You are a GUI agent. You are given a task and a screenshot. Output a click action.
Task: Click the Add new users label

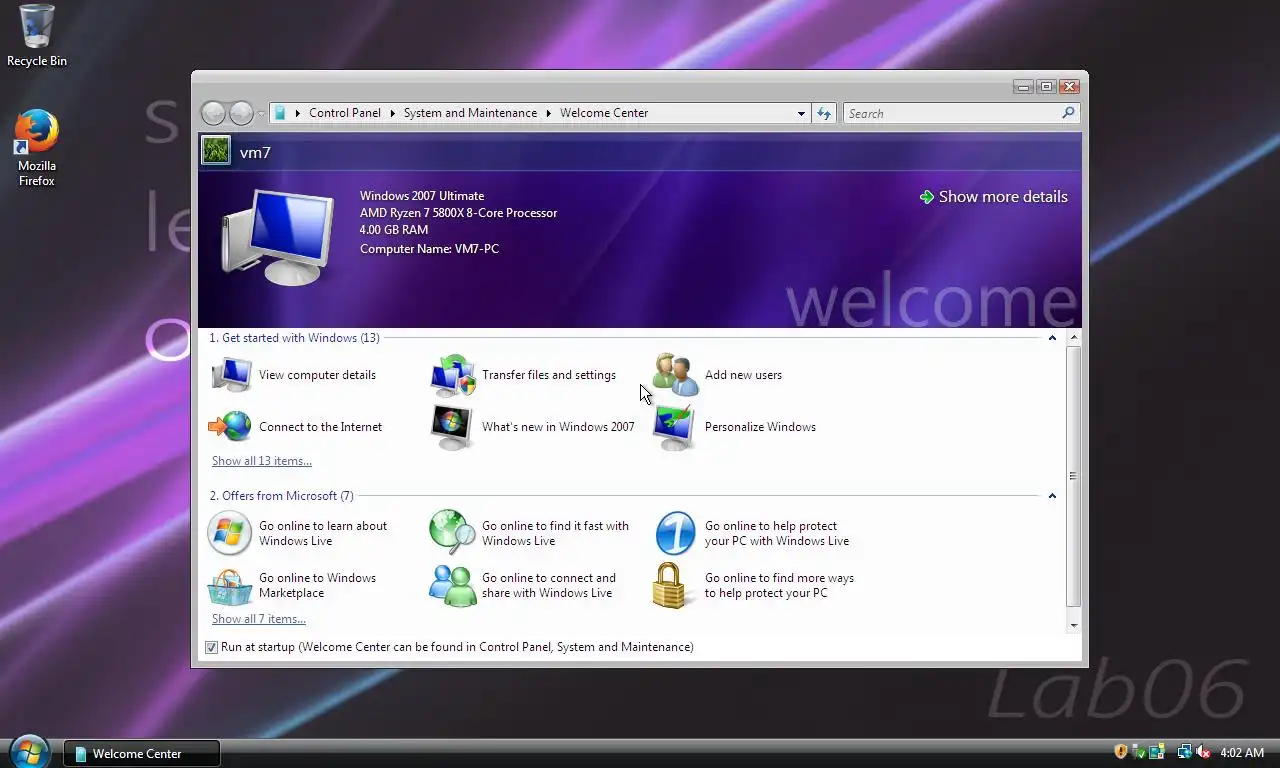coord(743,375)
